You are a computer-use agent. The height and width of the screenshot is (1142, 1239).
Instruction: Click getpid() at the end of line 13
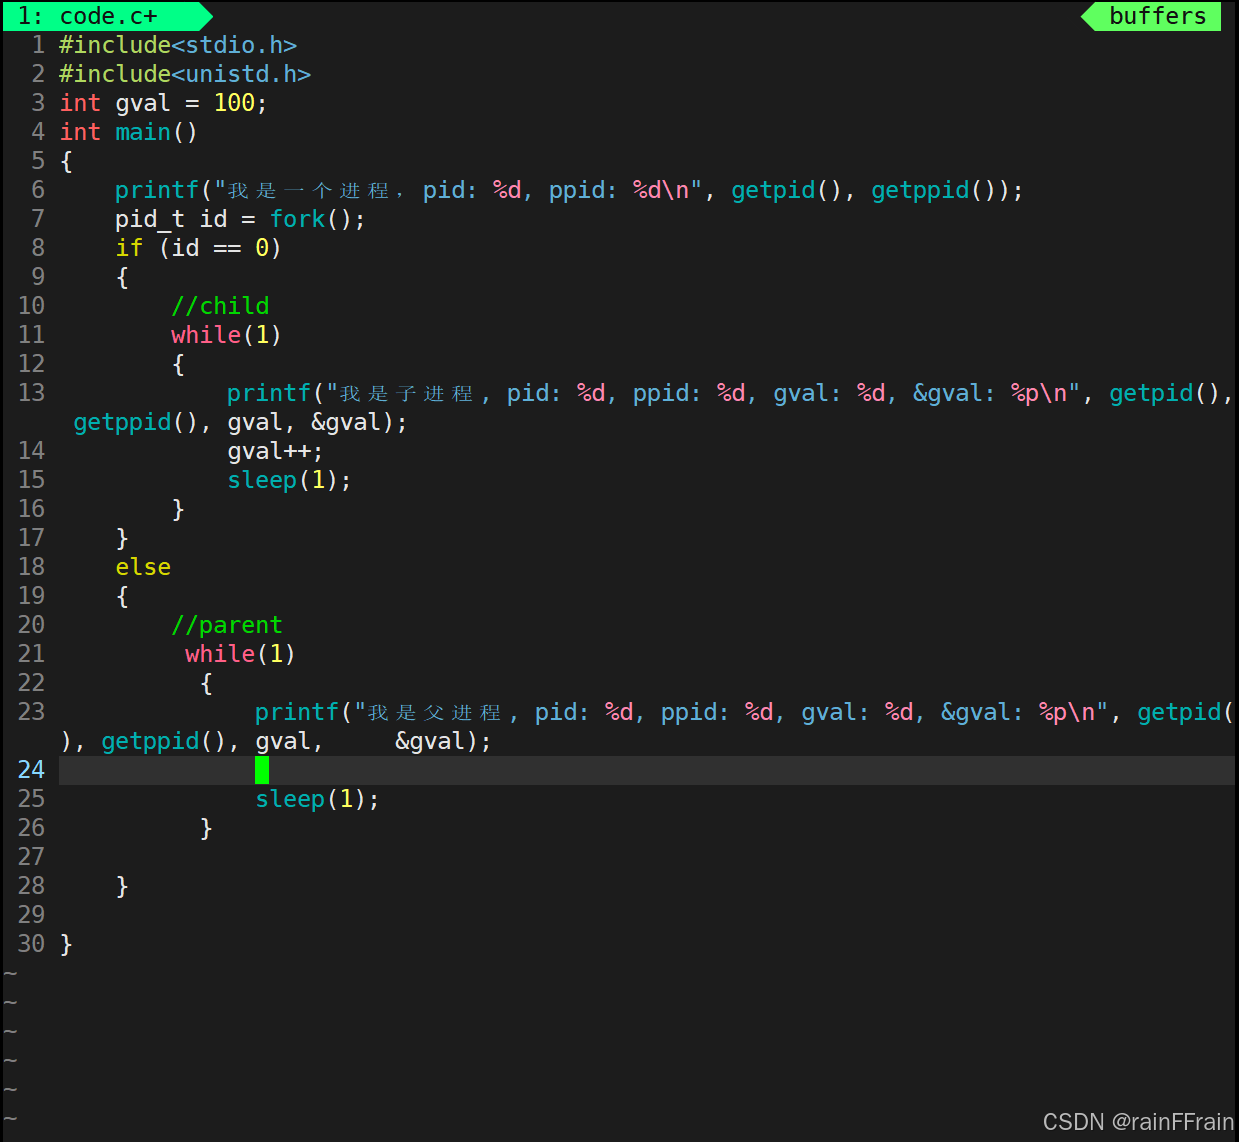coord(1165,393)
